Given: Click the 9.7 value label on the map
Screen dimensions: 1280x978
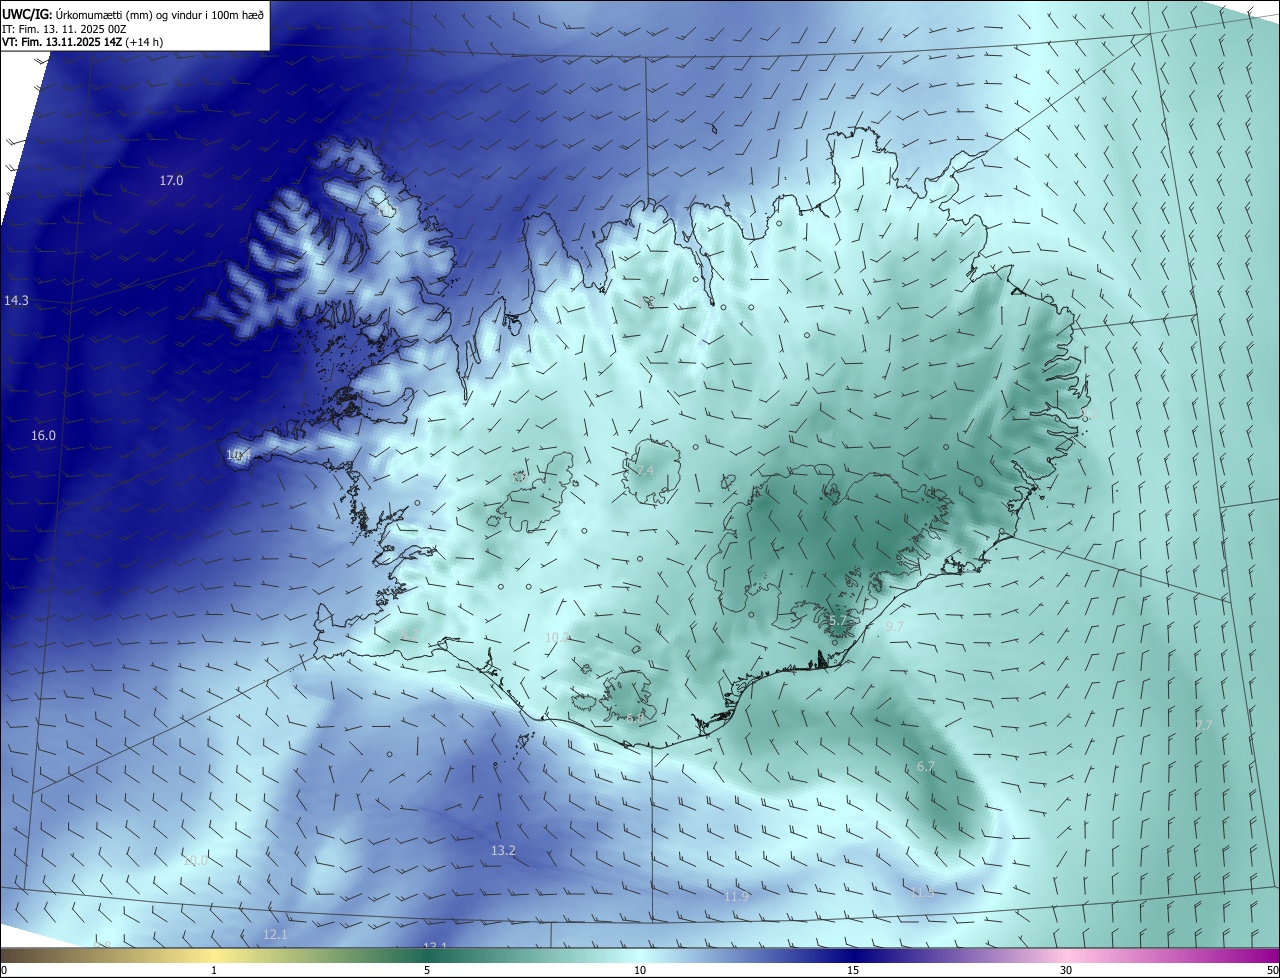Looking at the screenshot, I should pyautogui.click(x=895, y=625).
